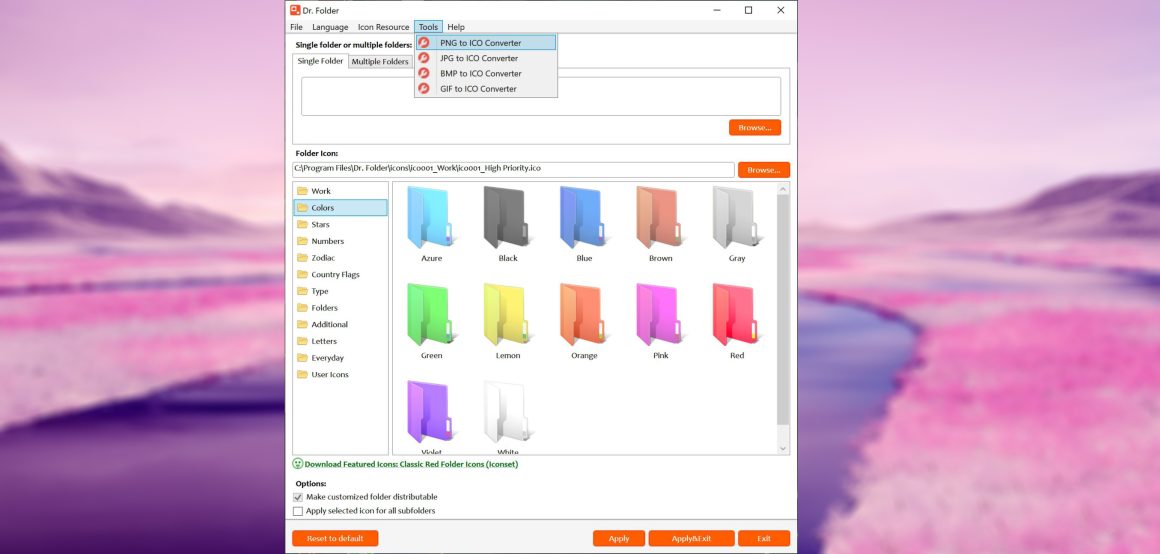Click the Exit button
Screen dimensions: 1160x554
[x=764, y=538]
